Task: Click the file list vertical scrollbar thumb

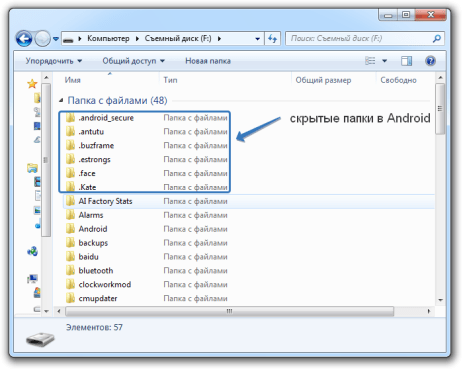Action: (440, 109)
